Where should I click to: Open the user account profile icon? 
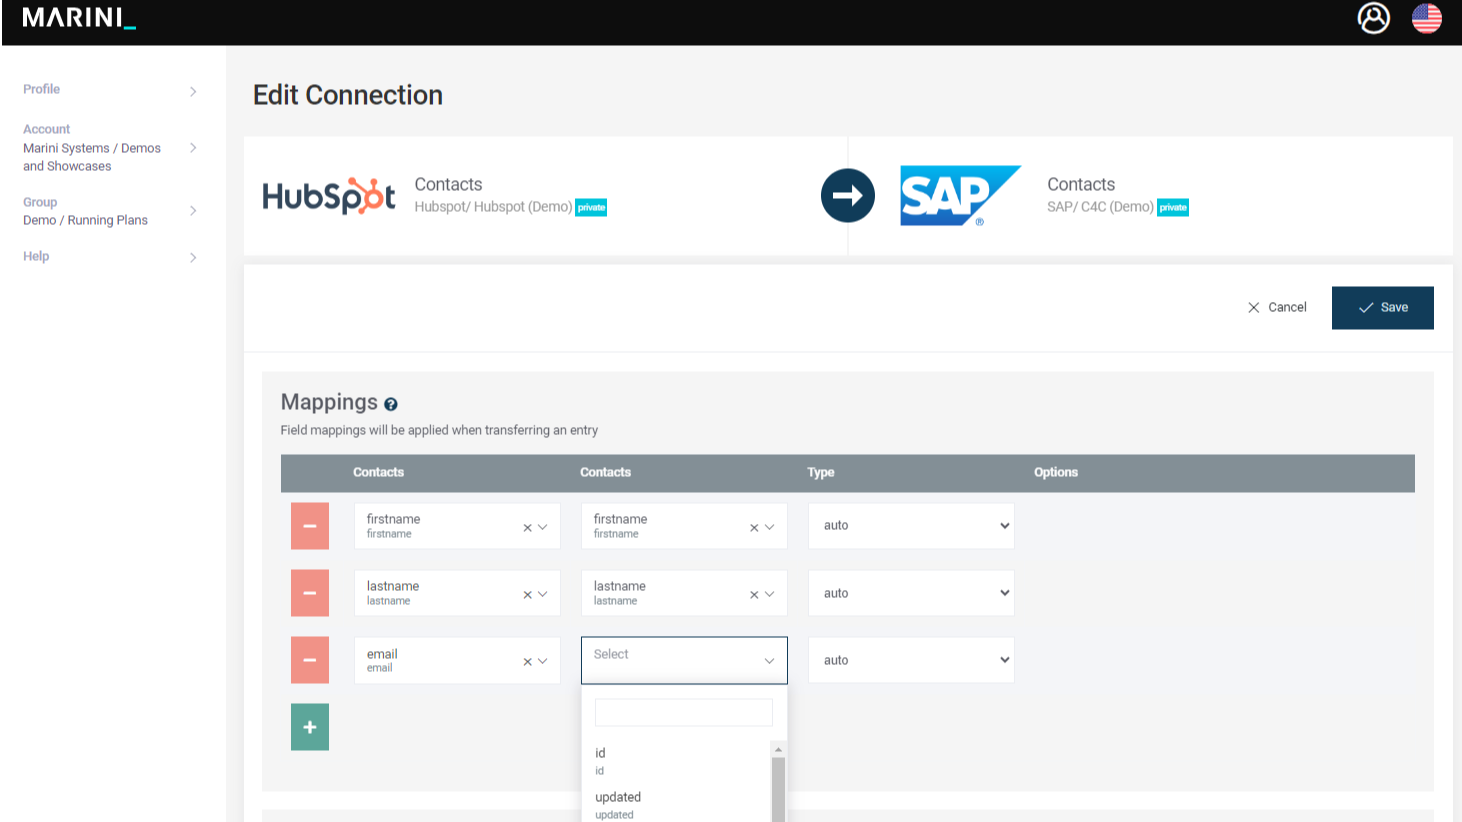coord(1373,18)
